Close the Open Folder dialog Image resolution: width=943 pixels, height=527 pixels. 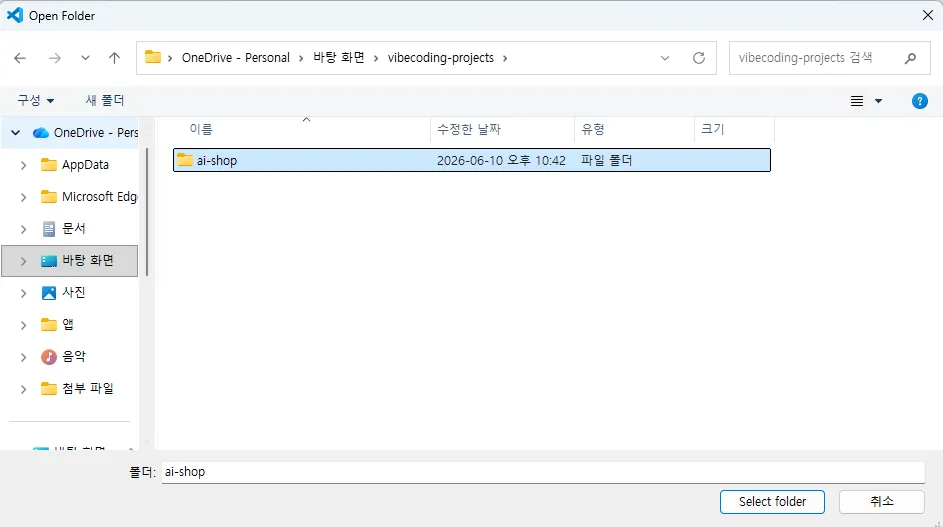[927, 15]
